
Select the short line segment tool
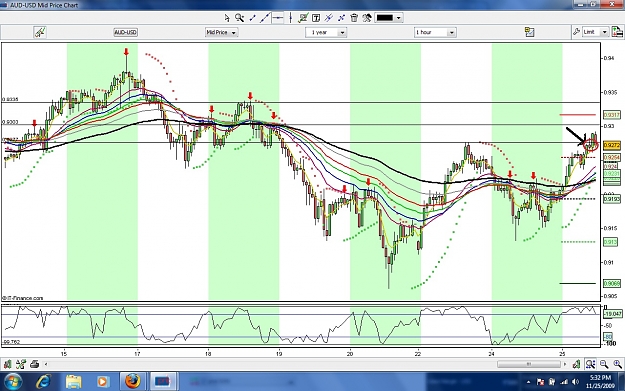252,18
